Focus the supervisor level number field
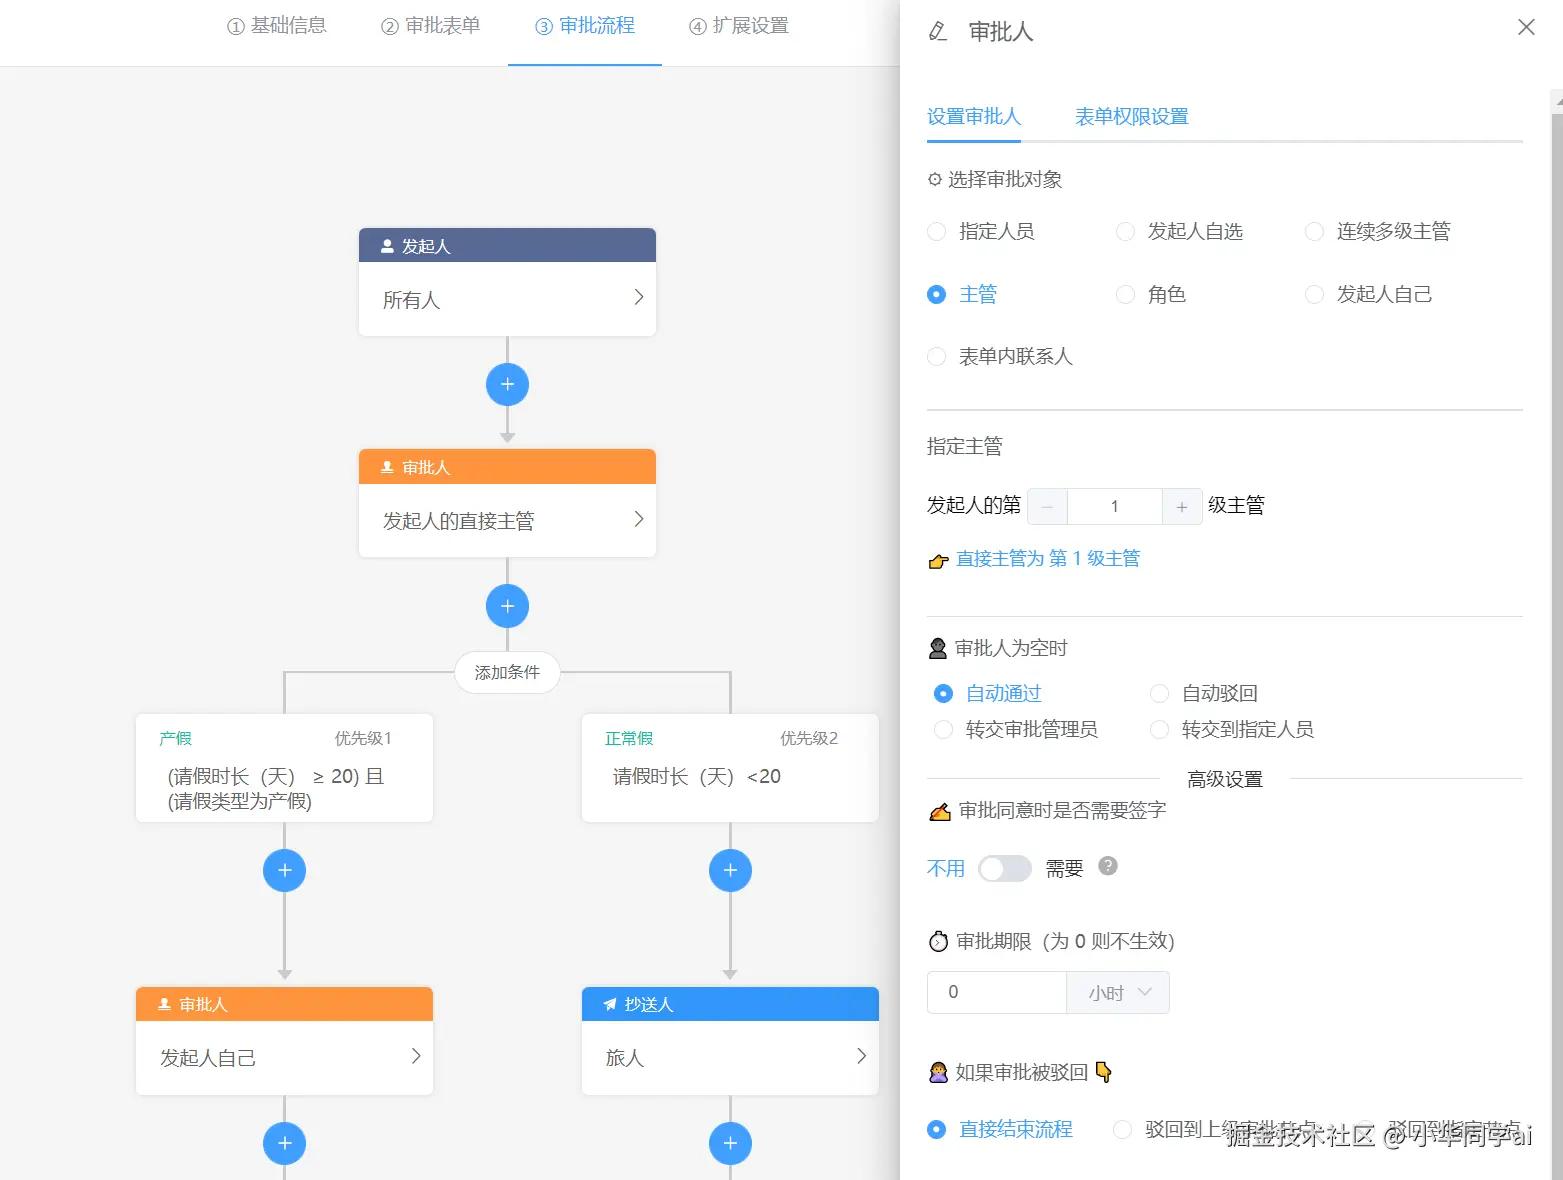Viewport: 1563px width, 1180px height. (1115, 507)
